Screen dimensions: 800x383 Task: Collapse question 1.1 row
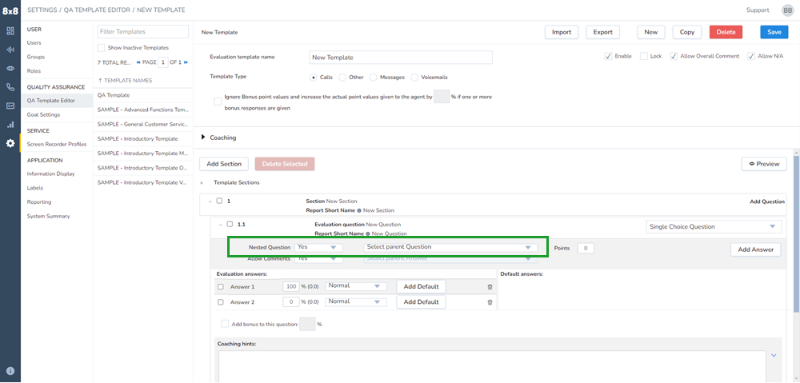(x=220, y=224)
